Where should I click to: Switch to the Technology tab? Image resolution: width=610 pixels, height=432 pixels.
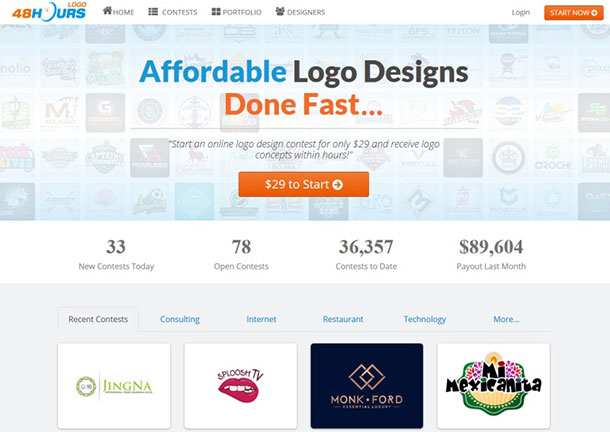425,319
